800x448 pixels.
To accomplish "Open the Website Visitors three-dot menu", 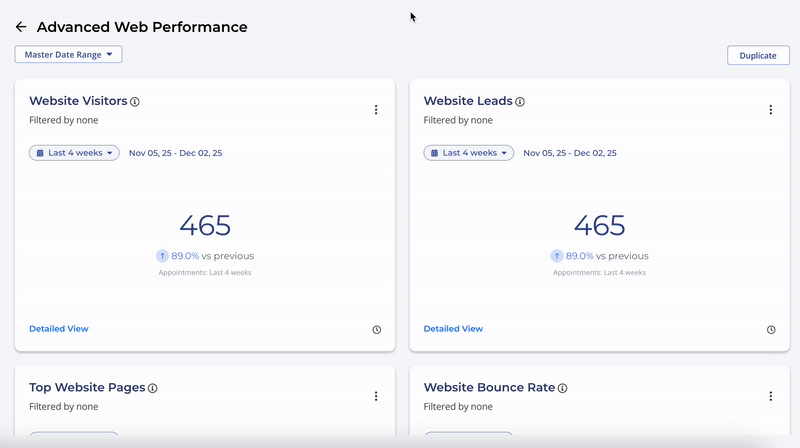I will coord(376,110).
